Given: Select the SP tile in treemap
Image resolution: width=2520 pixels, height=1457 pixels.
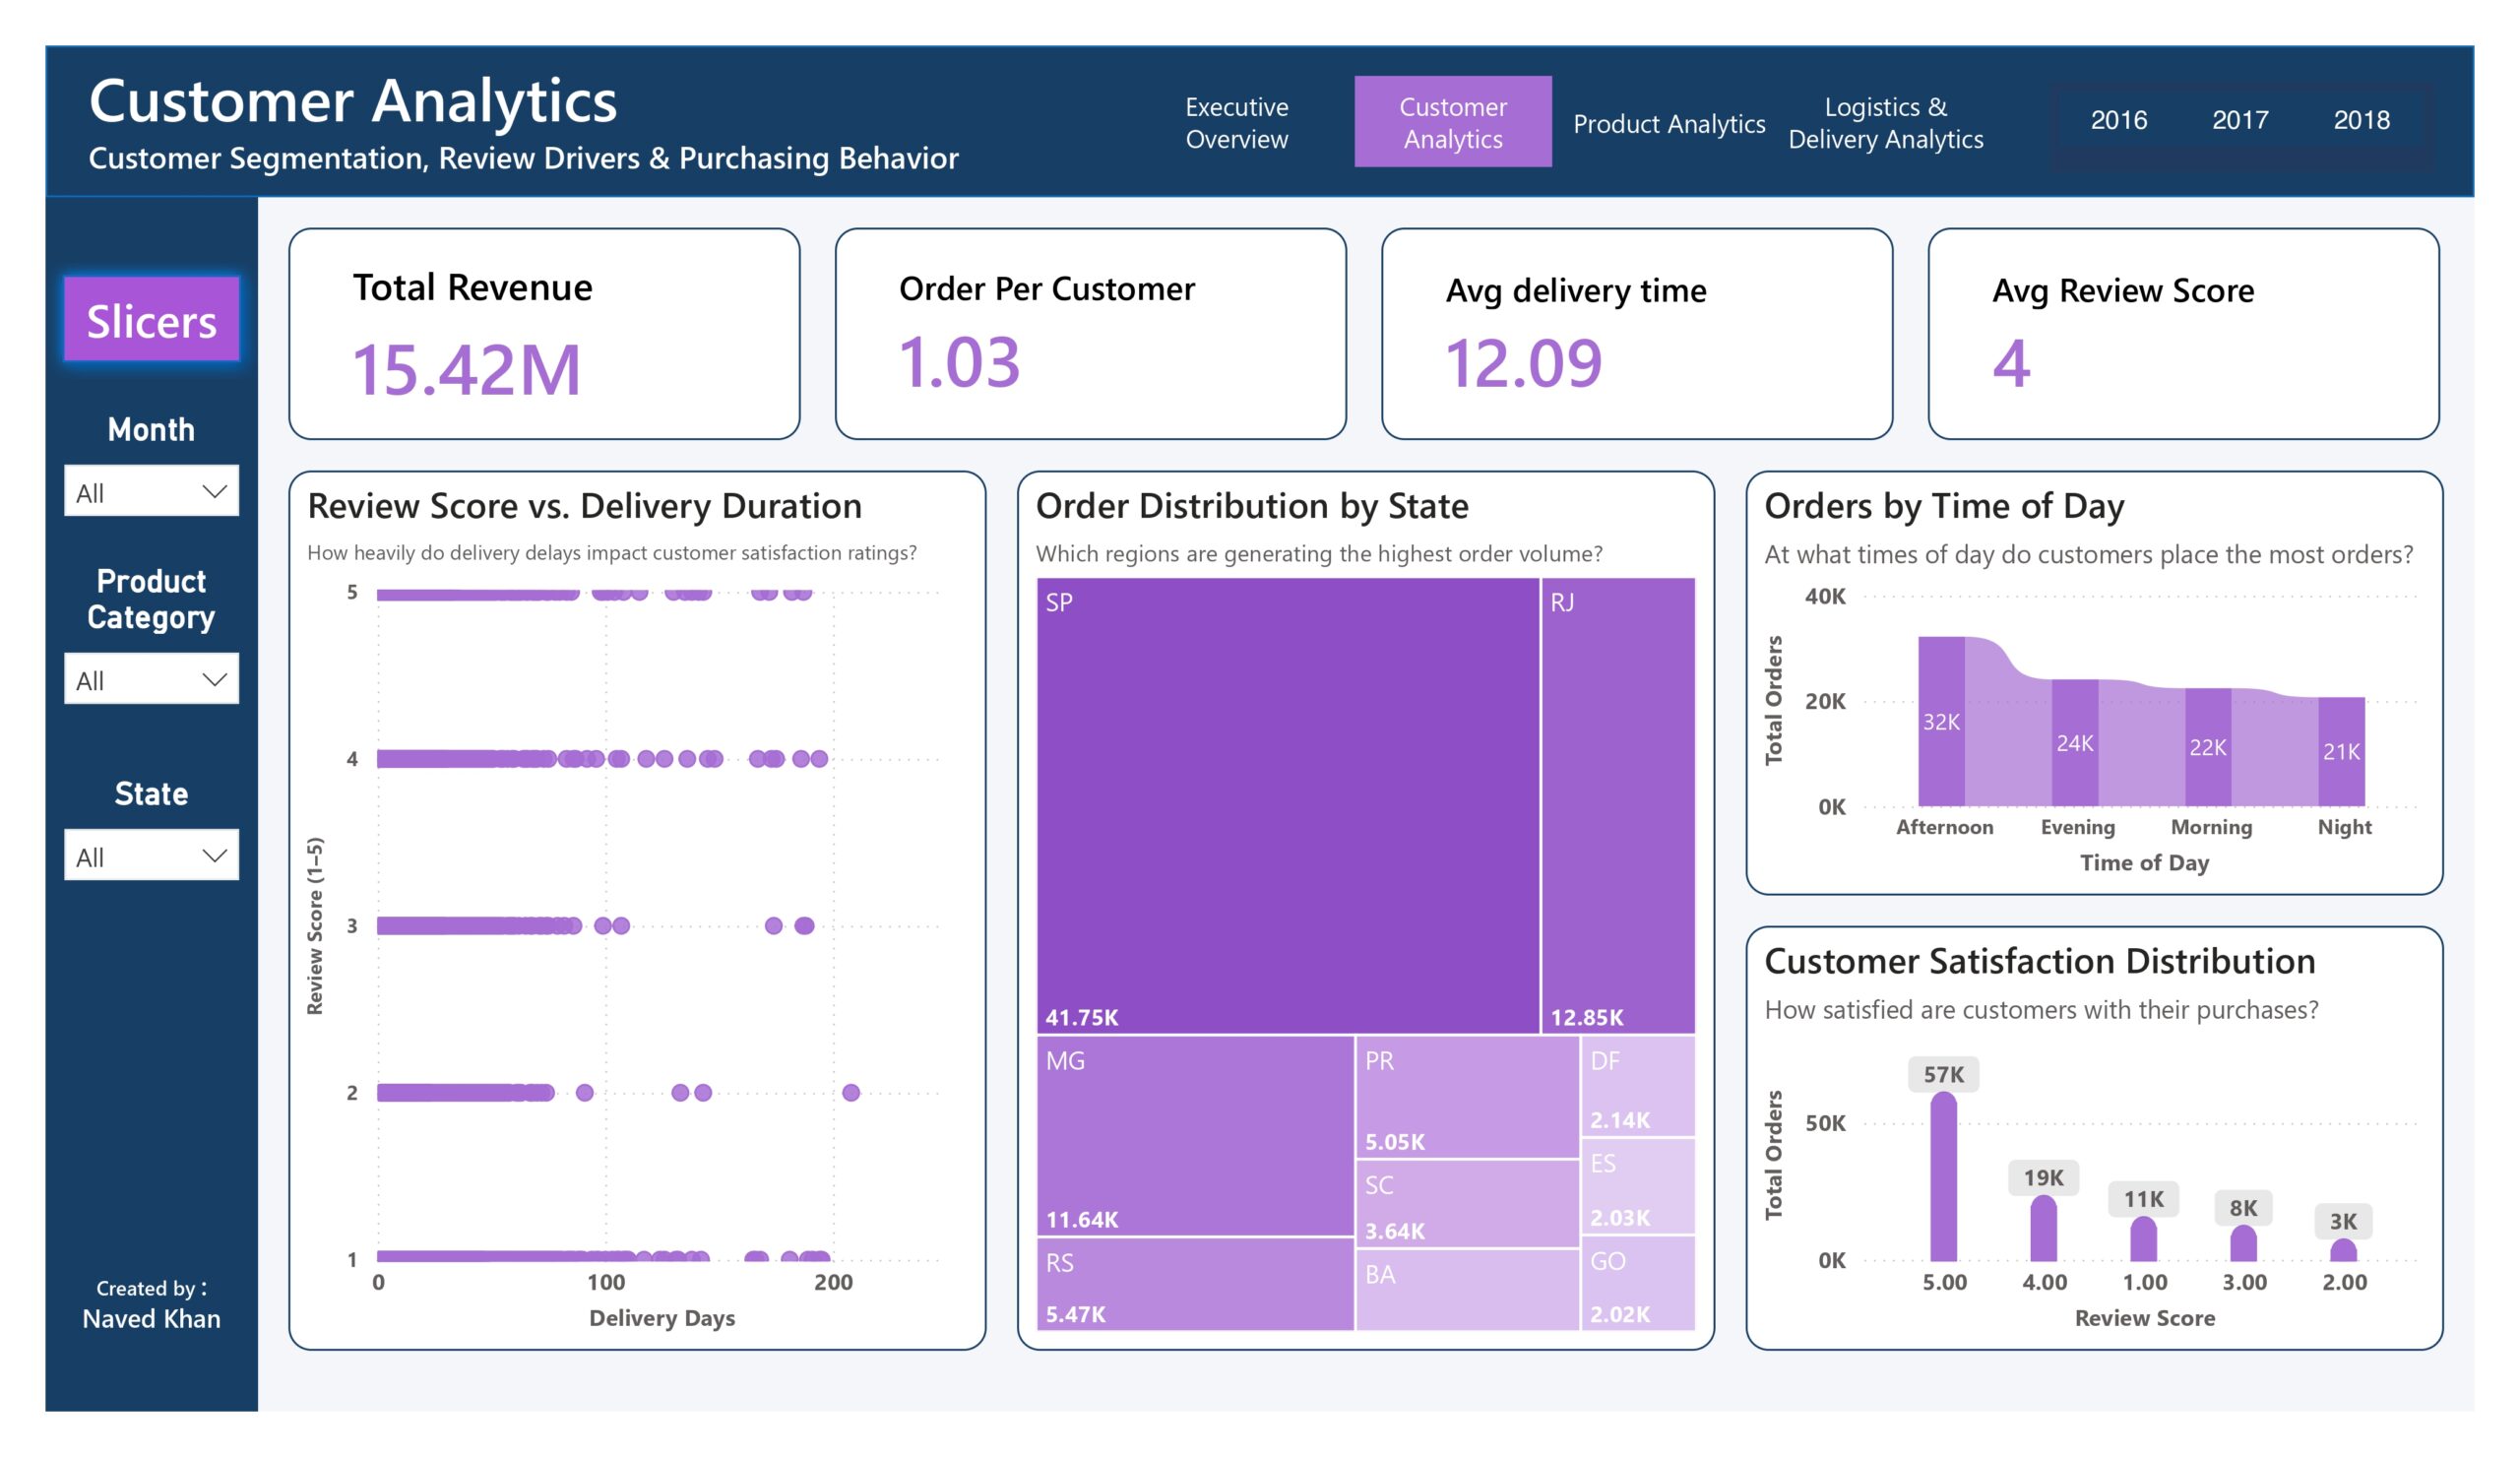Looking at the screenshot, I should pos(1288,805).
